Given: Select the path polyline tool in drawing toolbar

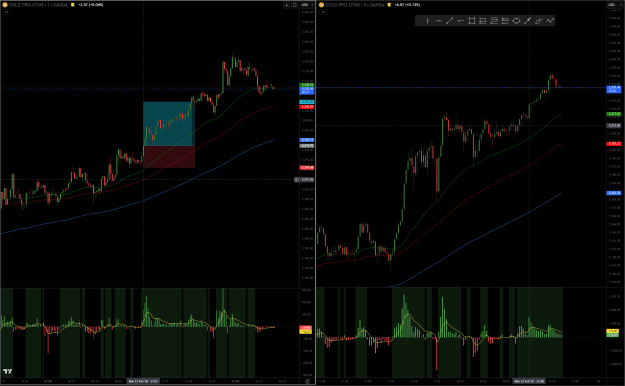Looking at the screenshot, I should click(x=550, y=21).
